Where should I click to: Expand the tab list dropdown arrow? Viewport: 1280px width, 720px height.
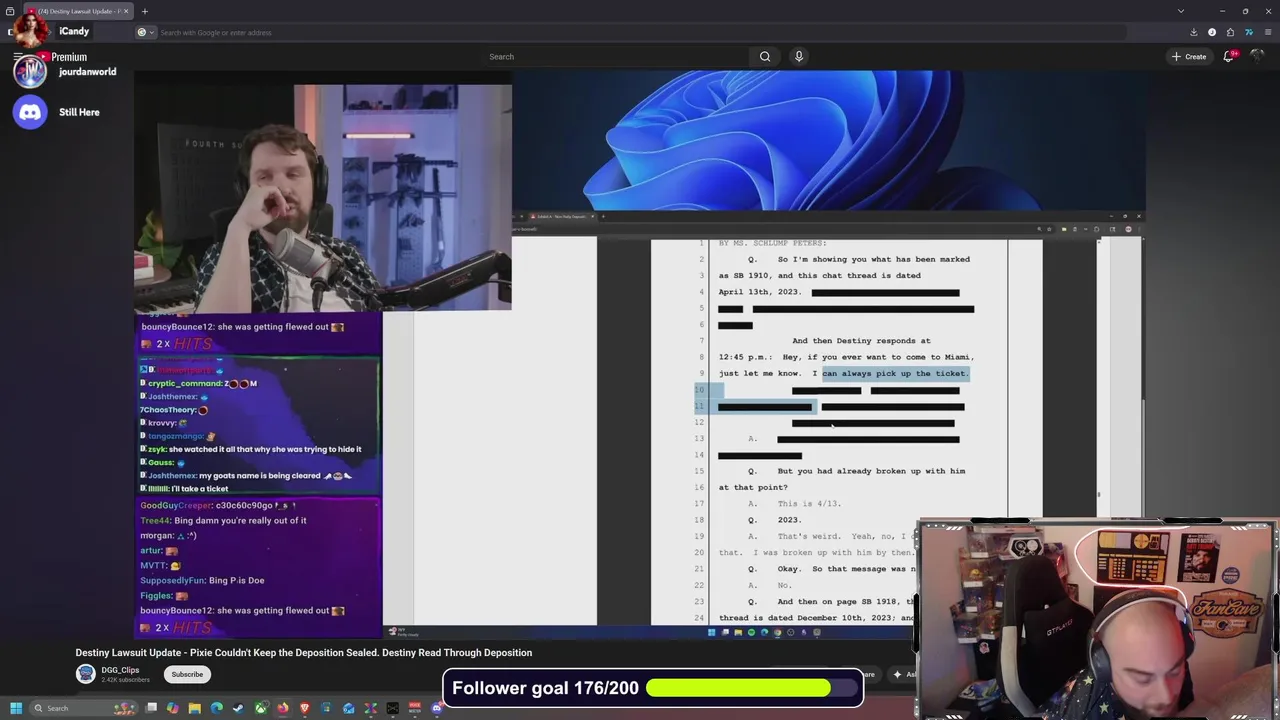pyautogui.click(x=1181, y=11)
